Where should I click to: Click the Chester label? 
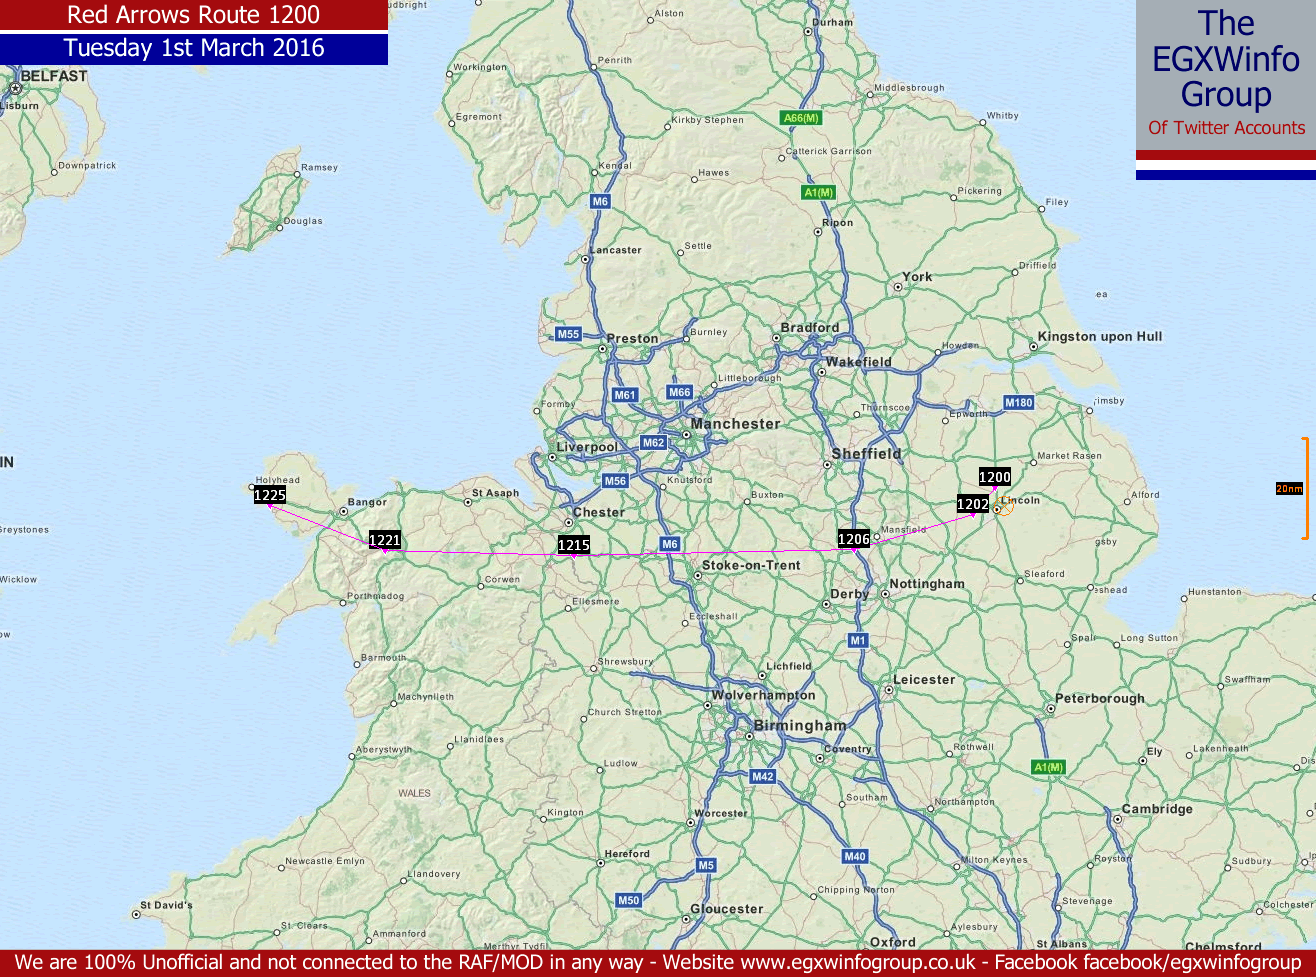point(599,513)
